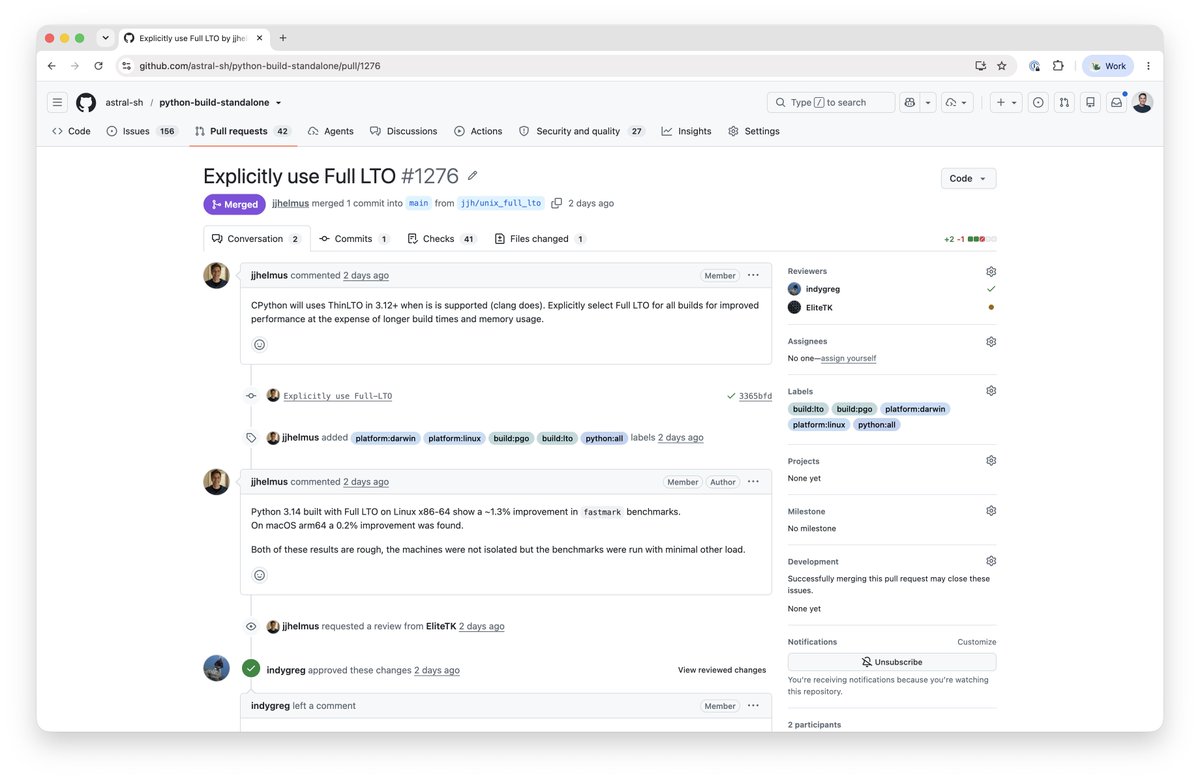Open the Assignees gear settings
The width and height of the screenshot is (1200, 780).
[991, 341]
